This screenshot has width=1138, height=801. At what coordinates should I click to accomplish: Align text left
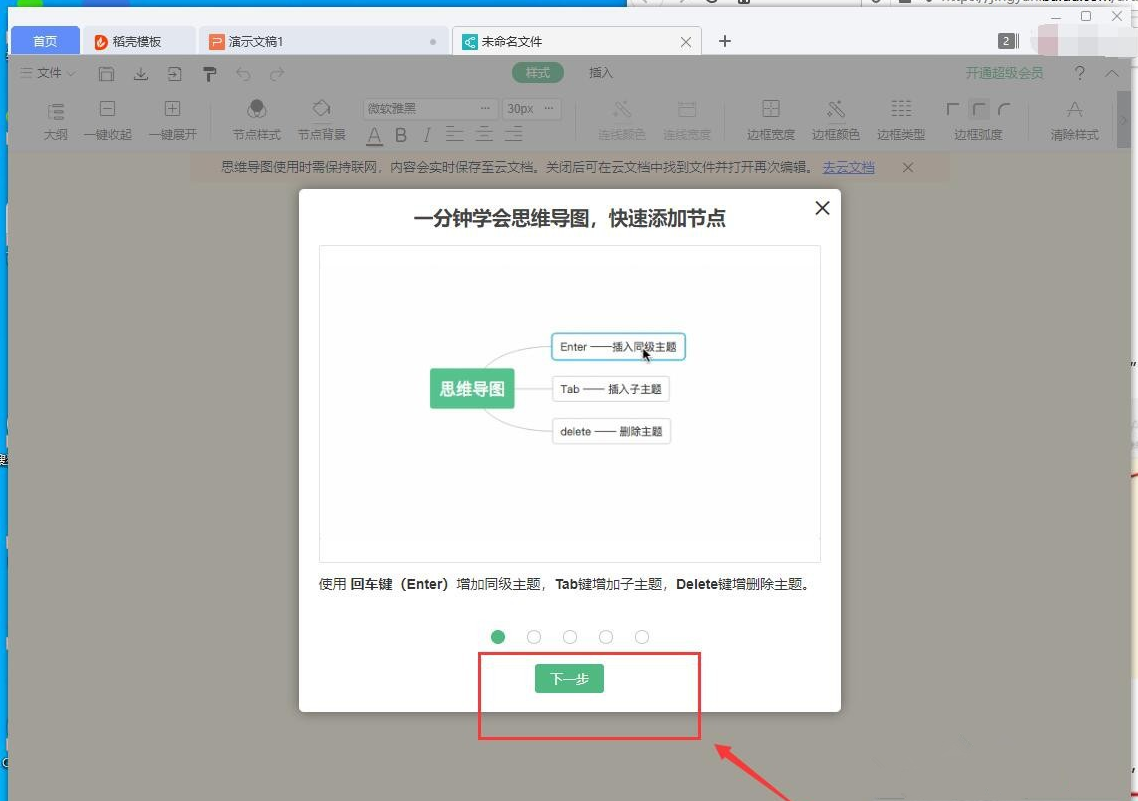454,134
